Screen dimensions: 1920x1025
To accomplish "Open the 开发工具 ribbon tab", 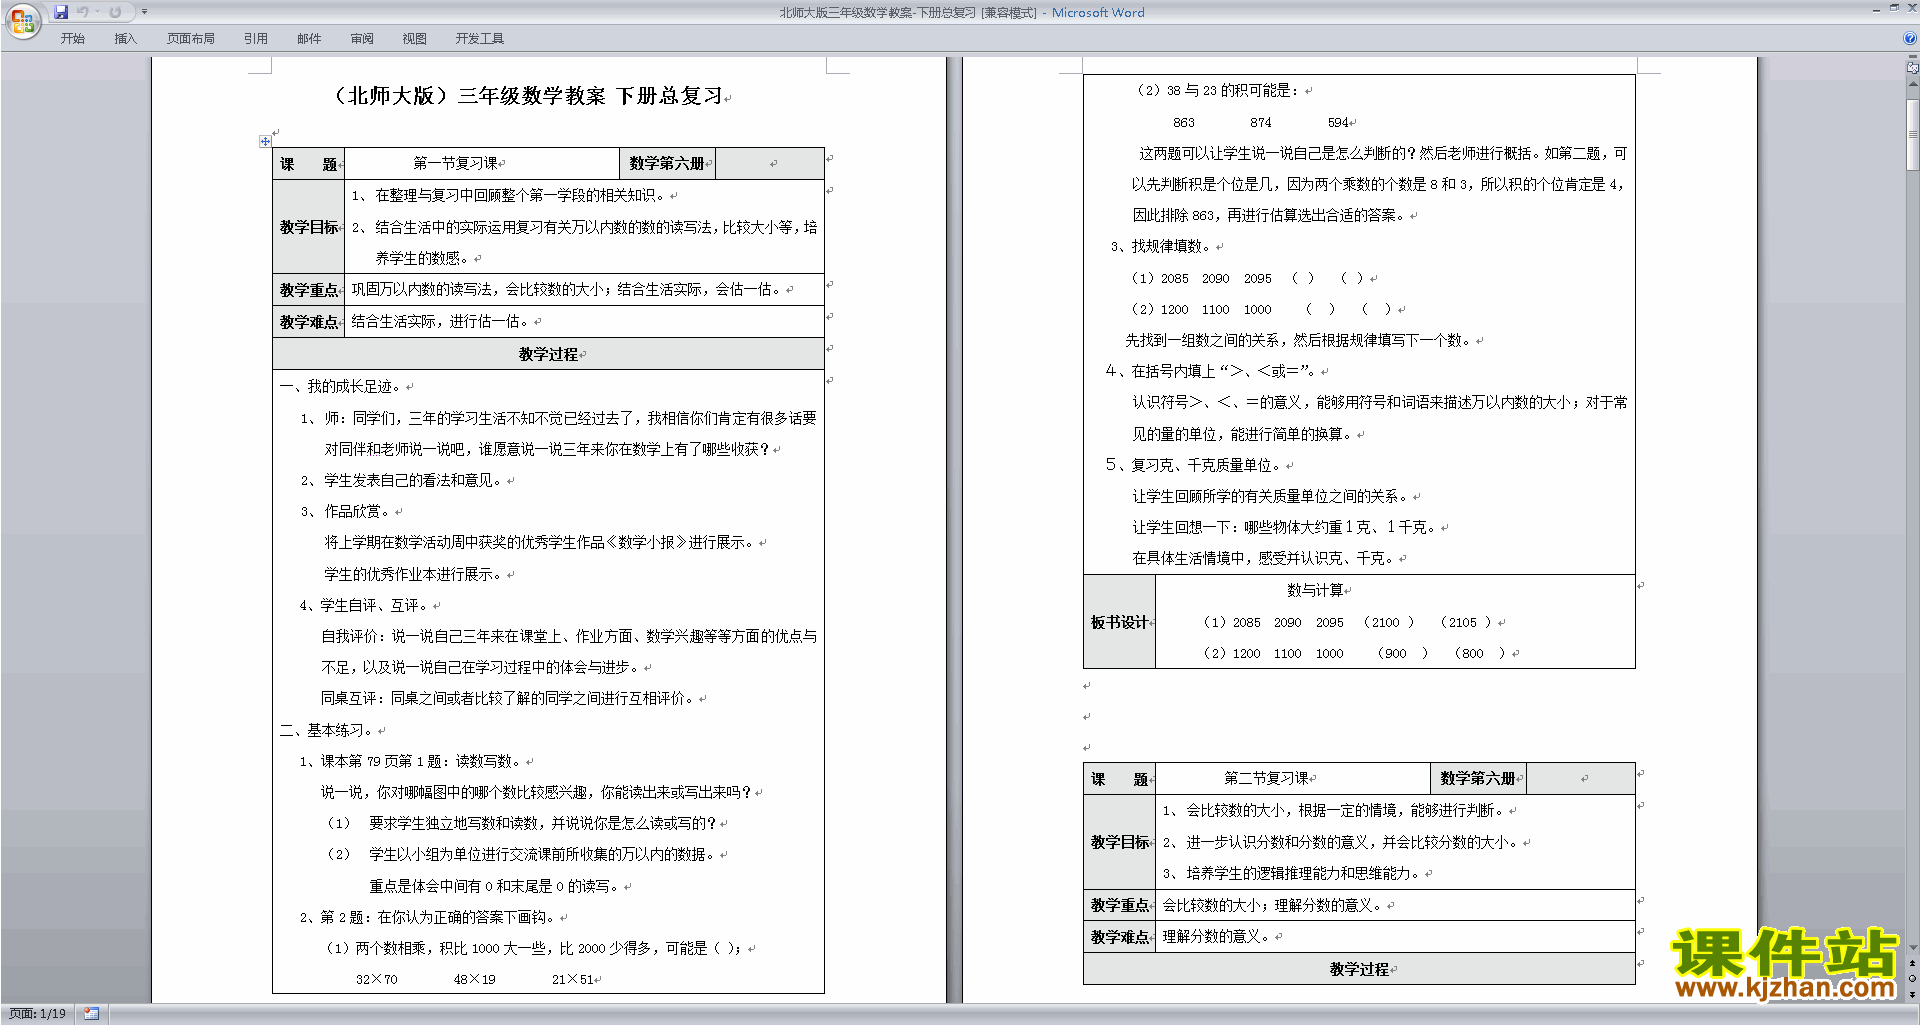I will tap(480, 39).
